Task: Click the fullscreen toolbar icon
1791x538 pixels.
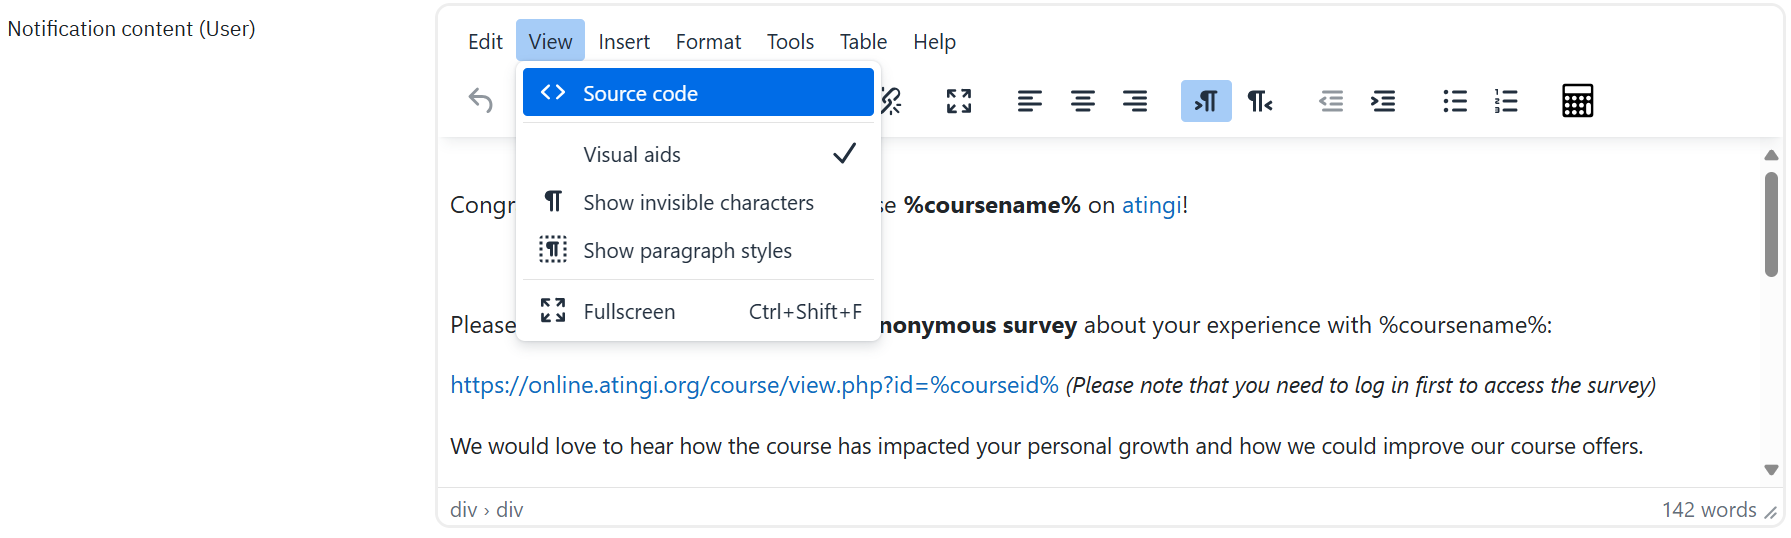Action: click(x=959, y=101)
